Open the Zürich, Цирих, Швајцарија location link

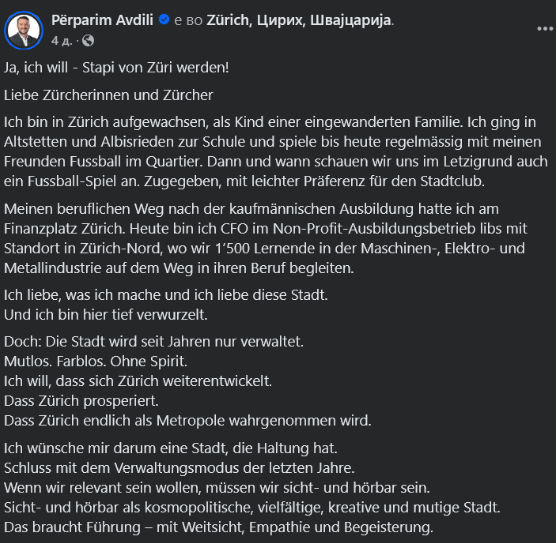[299, 20]
